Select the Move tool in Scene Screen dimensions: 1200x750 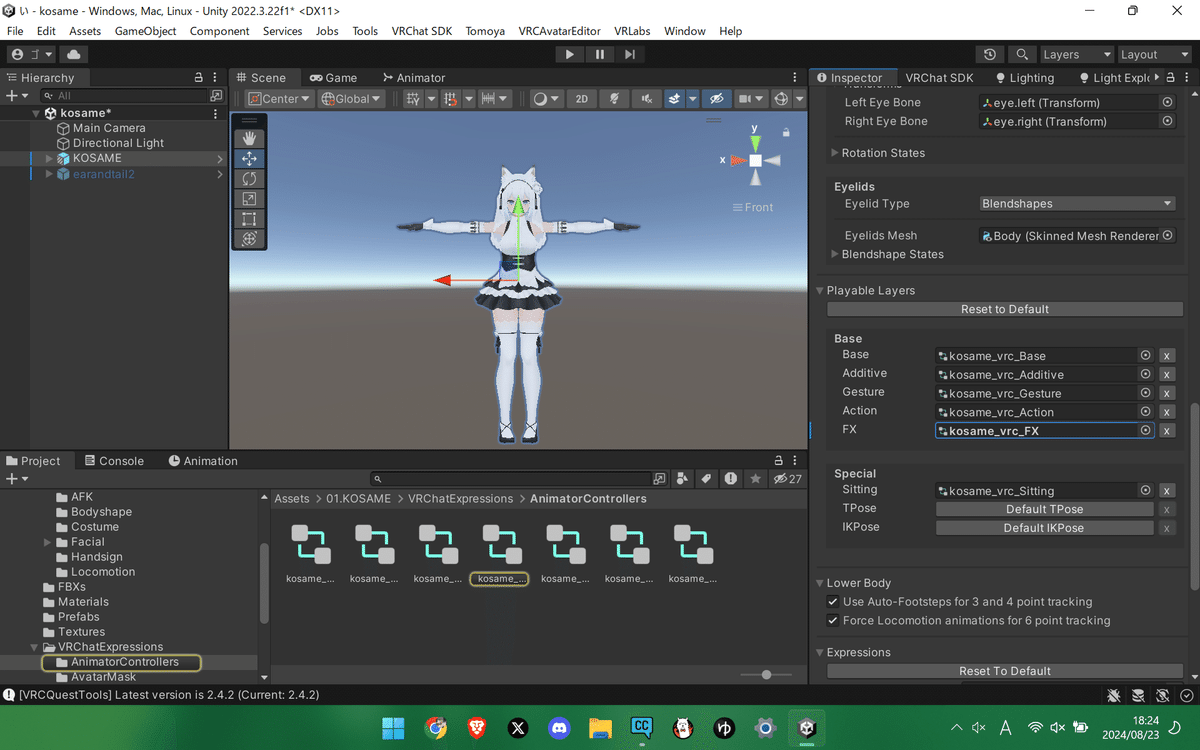tap(249, 158)
